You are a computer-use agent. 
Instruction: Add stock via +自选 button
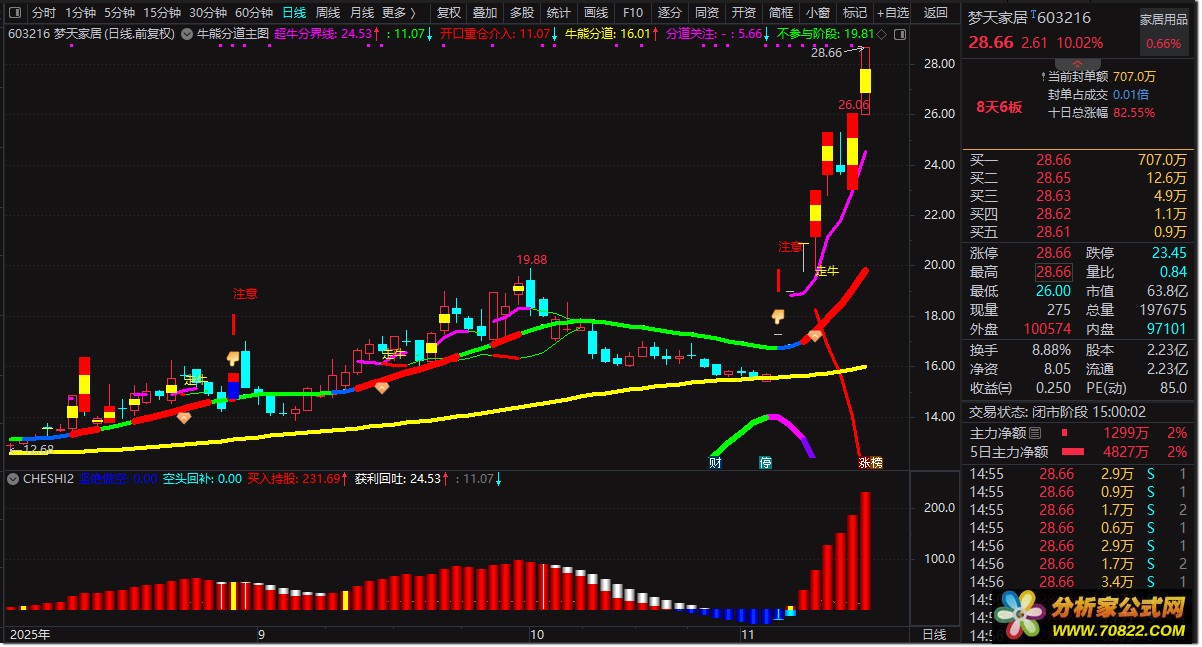coord(892,13)
